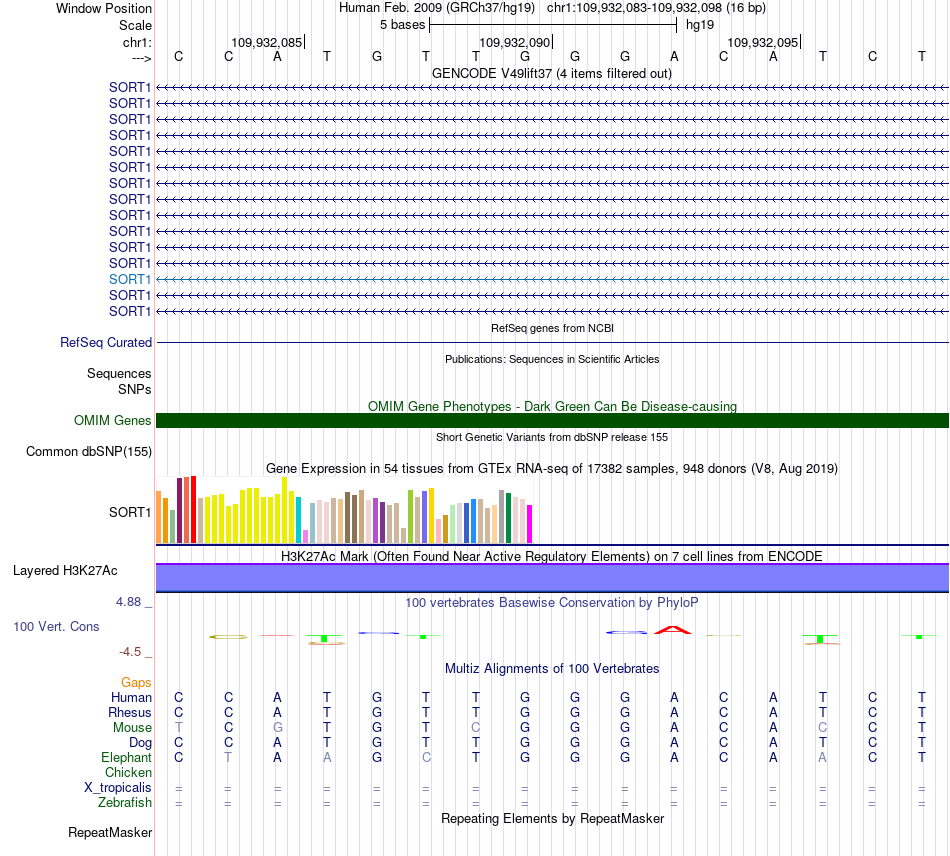The width and height of the screenshot is (950, 856).
Task: Click the GENCODE V49lift37 track title
Action: click(x=552, y=74)
